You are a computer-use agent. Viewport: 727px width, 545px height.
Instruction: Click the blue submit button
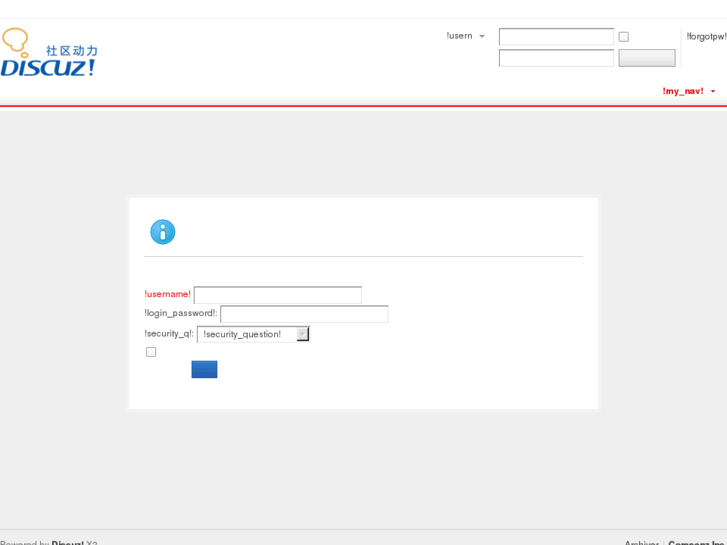point(204,369)
